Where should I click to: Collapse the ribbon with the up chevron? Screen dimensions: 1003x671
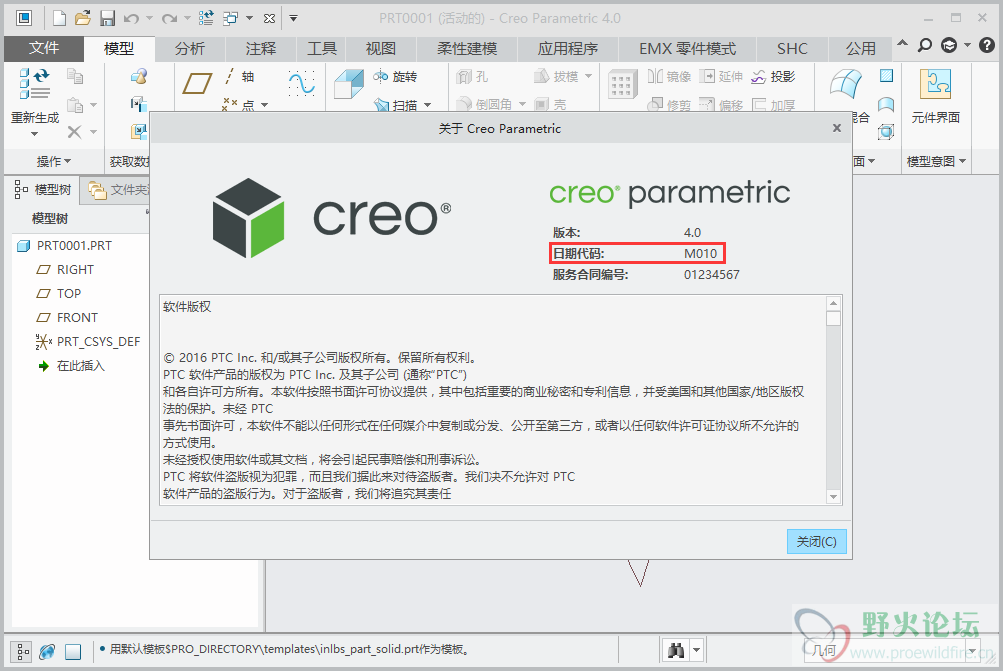coord(902,43)
